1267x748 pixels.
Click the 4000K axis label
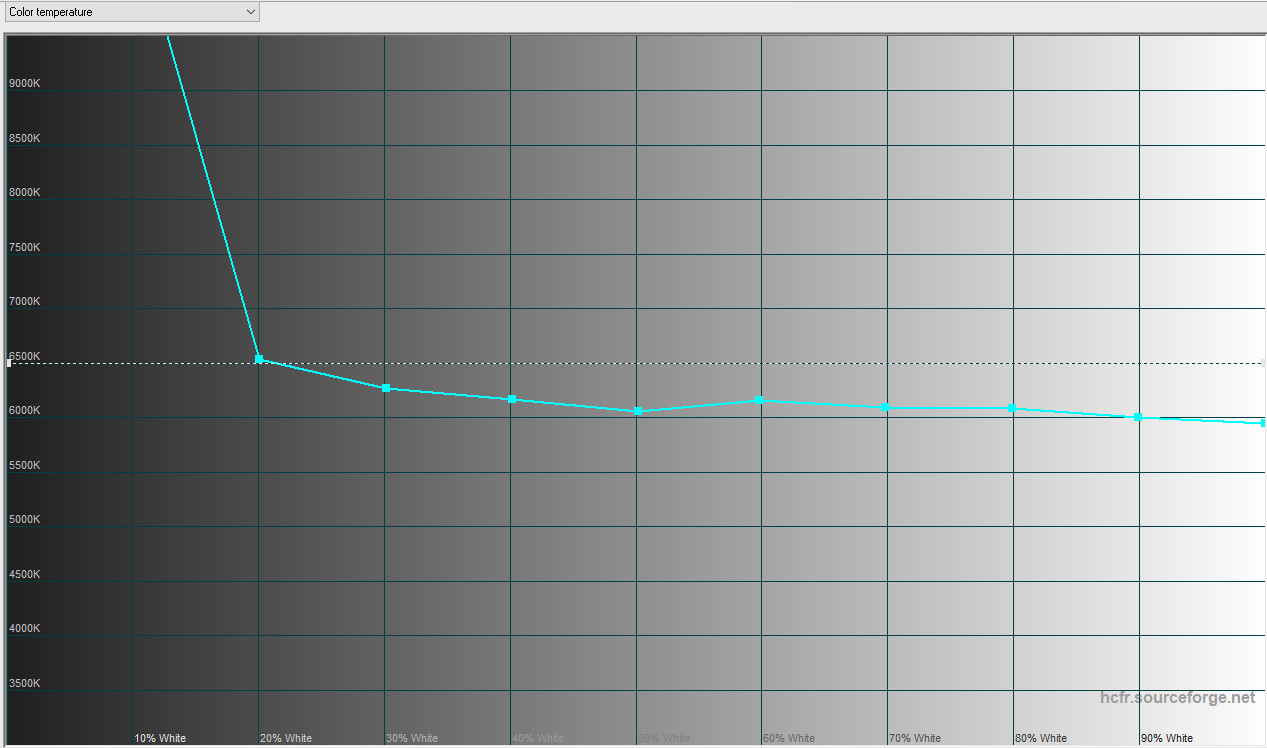click(24, 629)
